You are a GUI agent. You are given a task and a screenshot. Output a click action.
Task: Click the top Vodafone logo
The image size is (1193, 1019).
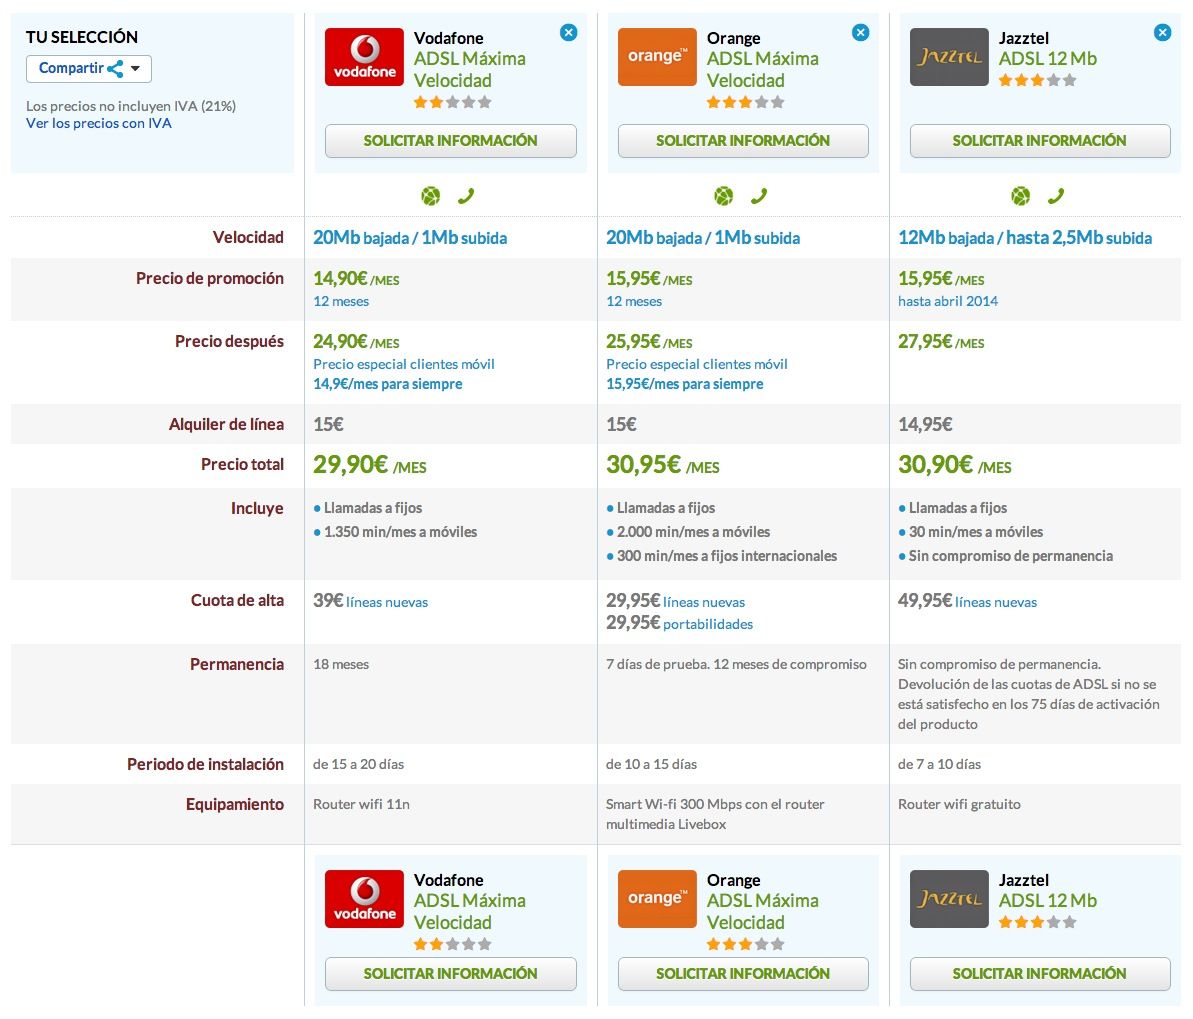[364, 57]
